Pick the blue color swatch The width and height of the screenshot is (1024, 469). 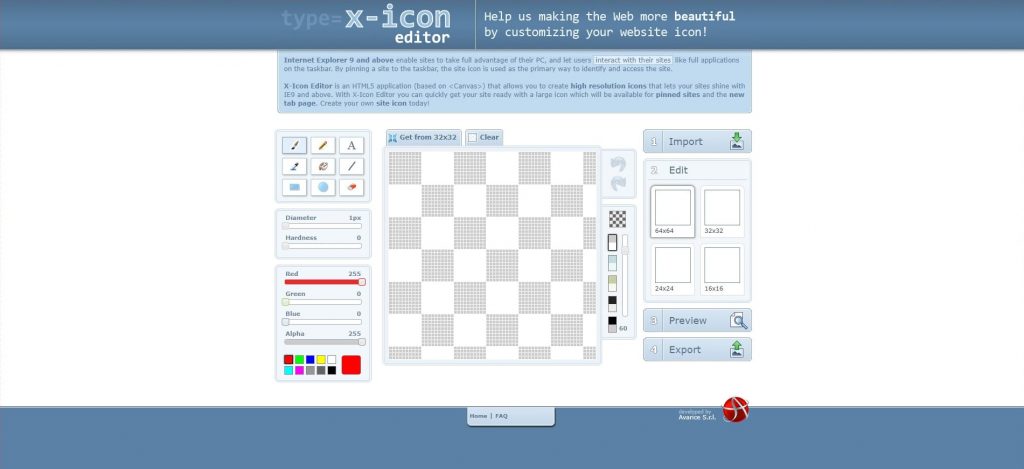[x=310, y=359]
